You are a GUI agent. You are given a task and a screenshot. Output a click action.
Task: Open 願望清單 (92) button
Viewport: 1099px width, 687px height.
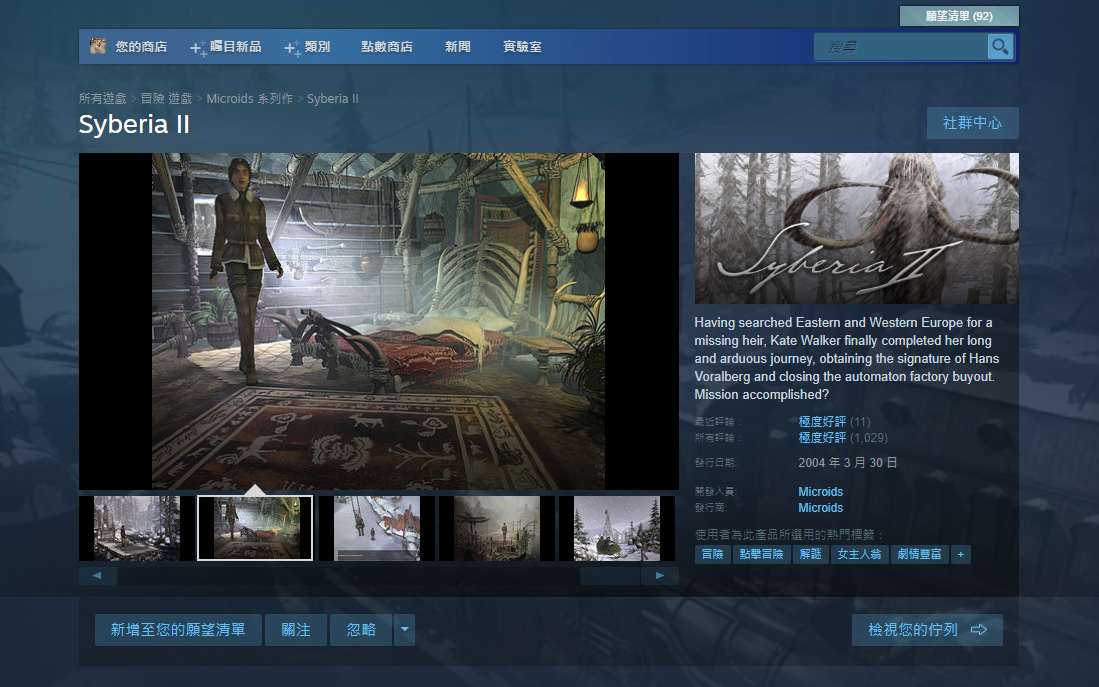click(x=959, y=15)
